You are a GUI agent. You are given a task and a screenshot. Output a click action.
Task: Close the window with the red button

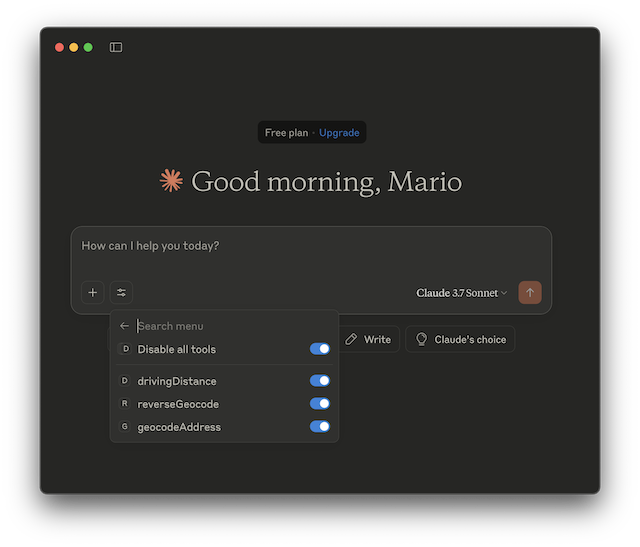point(59,47)
